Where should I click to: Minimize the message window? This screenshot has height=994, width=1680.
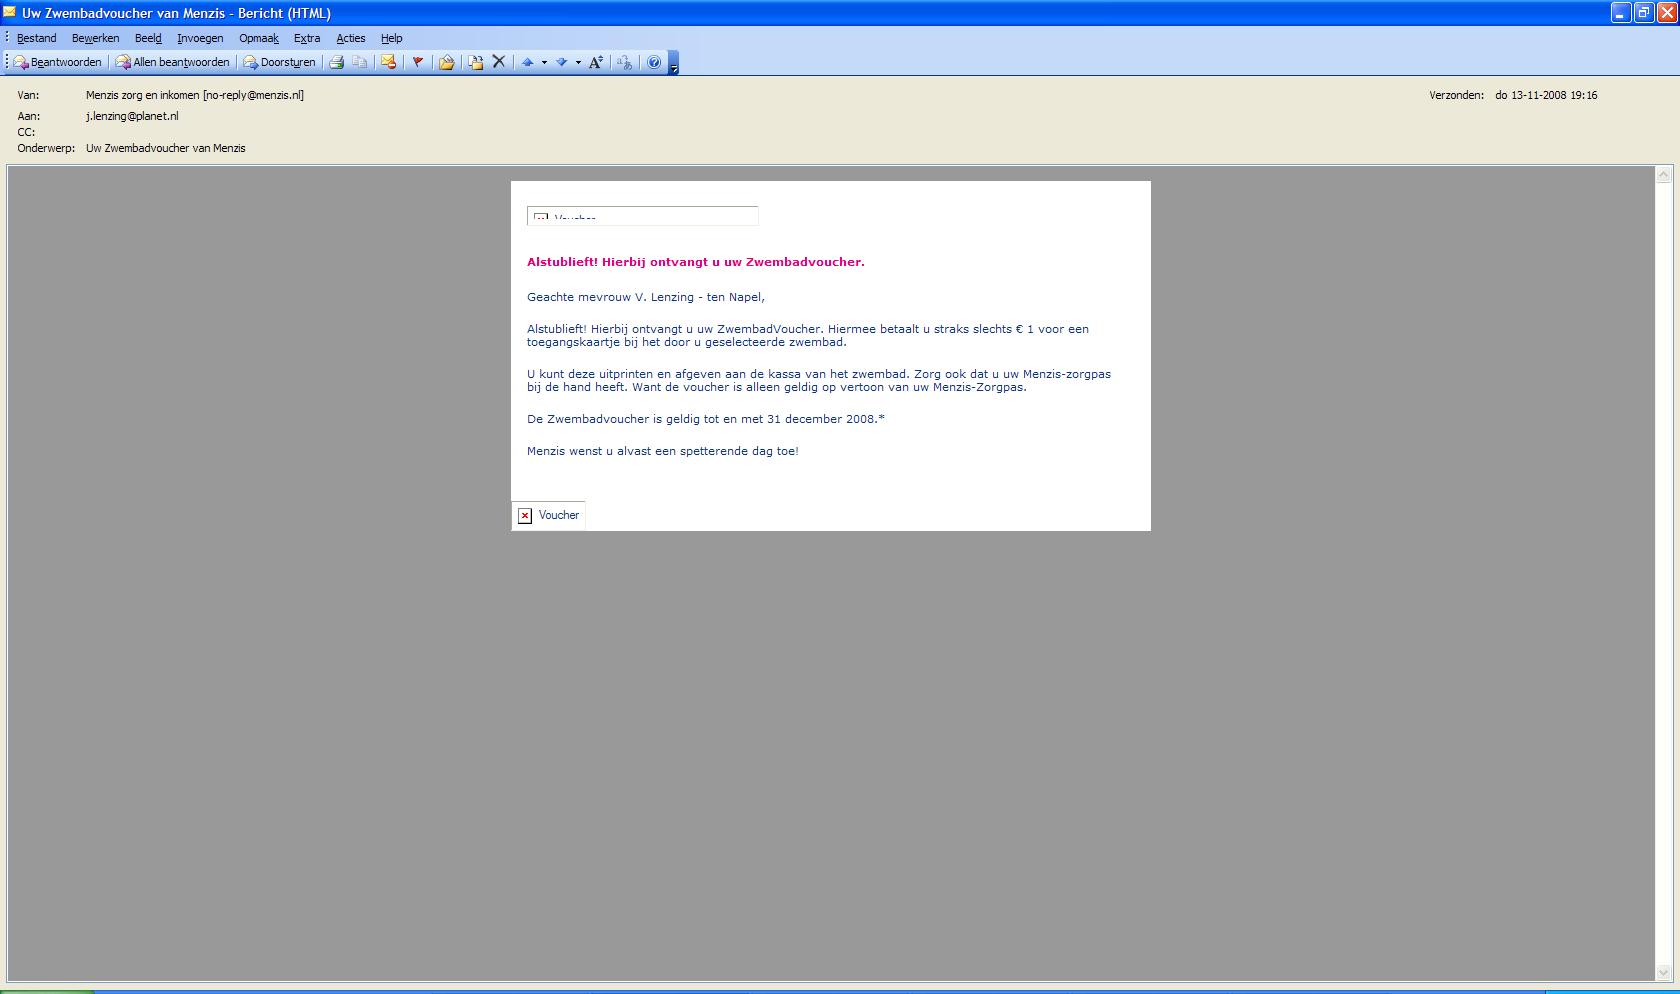point(1621,13)
